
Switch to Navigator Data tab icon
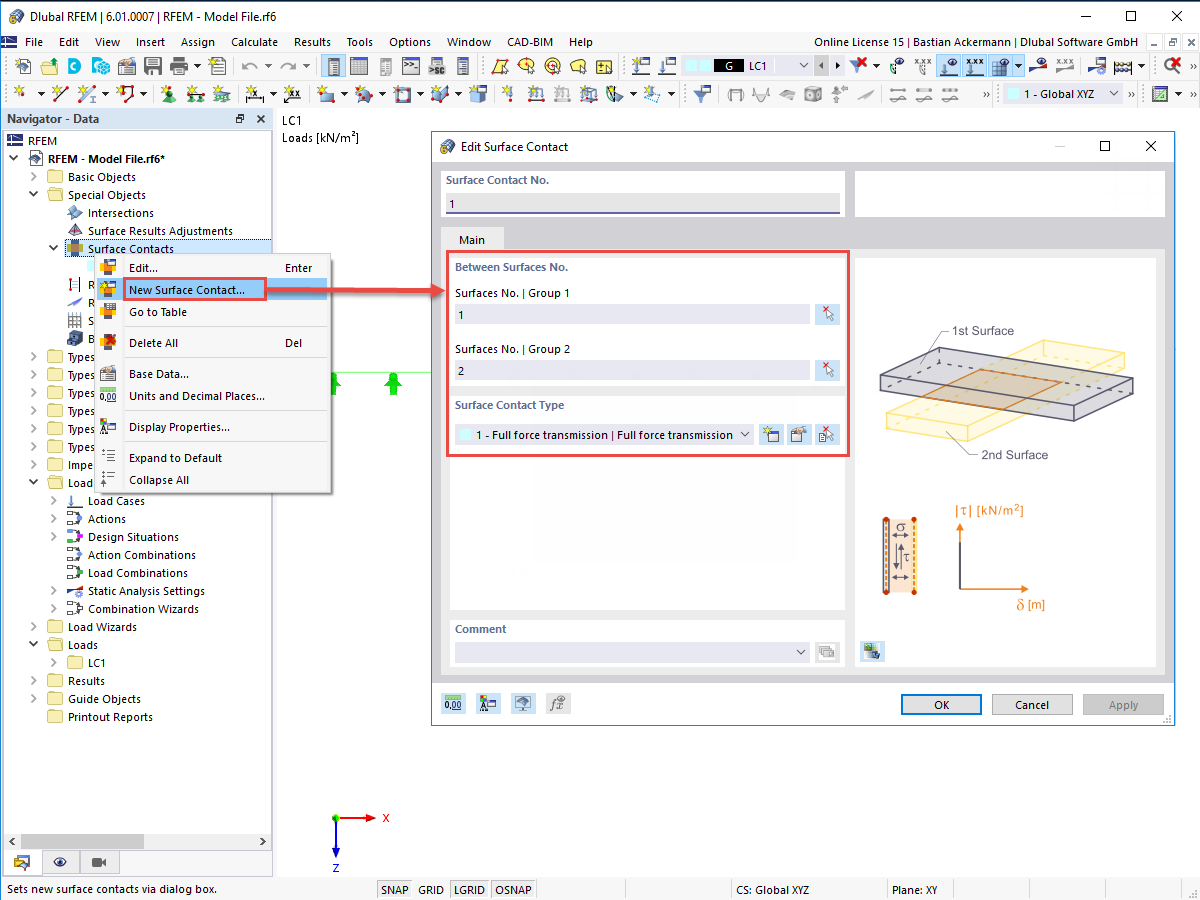(22, 862)
